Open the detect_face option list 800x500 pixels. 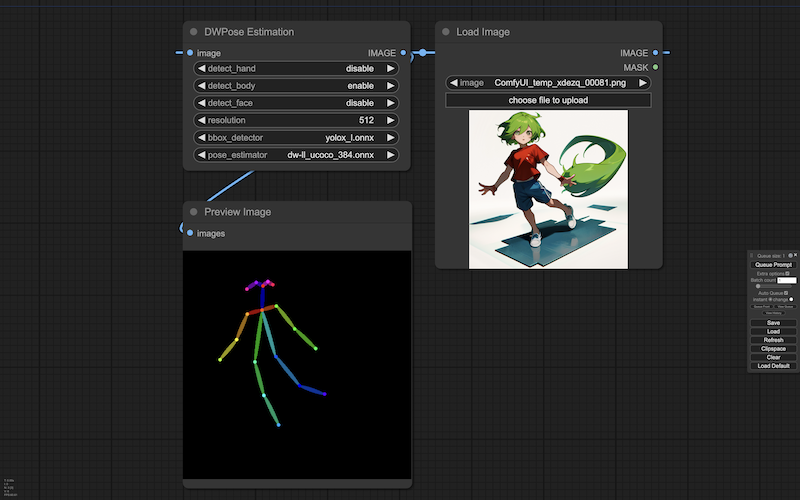[296, 103]
